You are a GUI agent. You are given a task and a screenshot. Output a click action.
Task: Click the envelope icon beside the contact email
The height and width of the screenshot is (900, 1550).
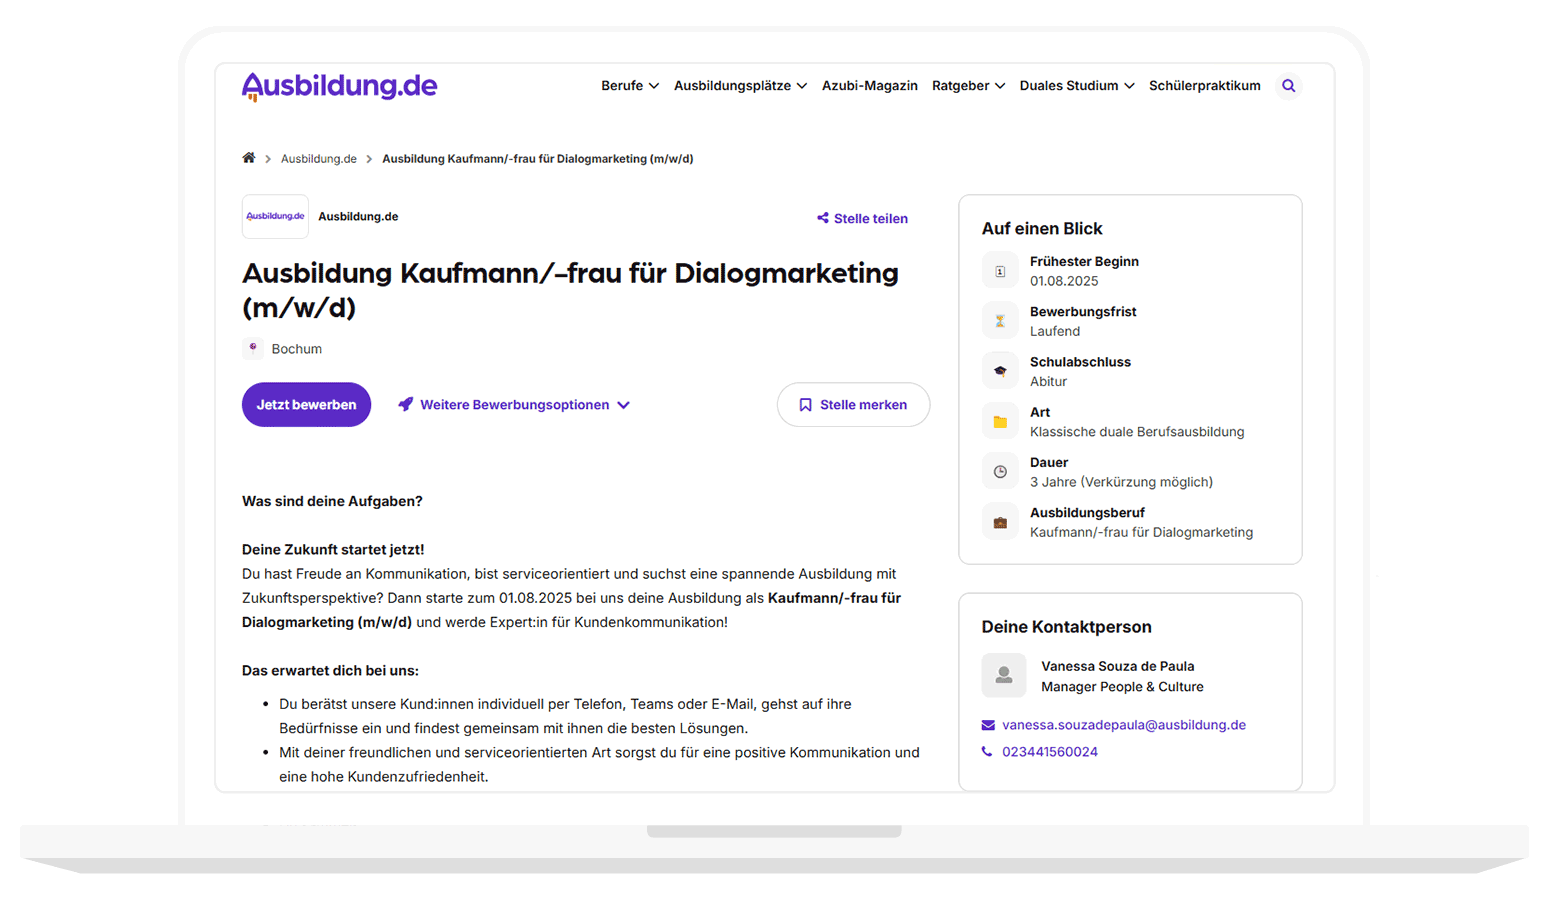[x=986, y=724]
